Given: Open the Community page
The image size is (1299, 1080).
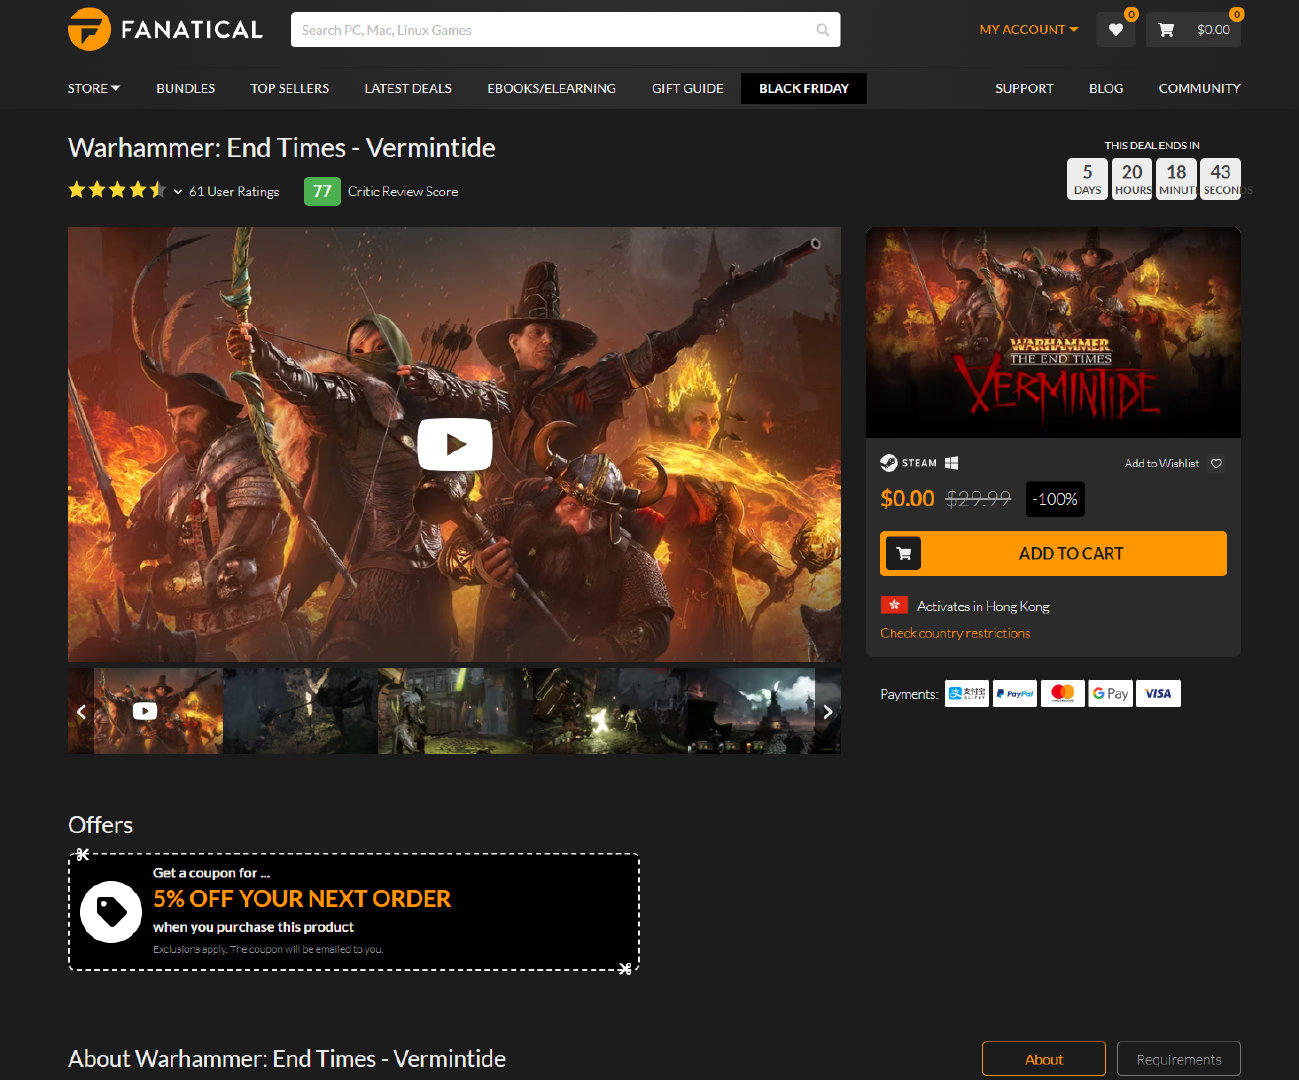Looking at the screenshot, I should (1200, 88).
